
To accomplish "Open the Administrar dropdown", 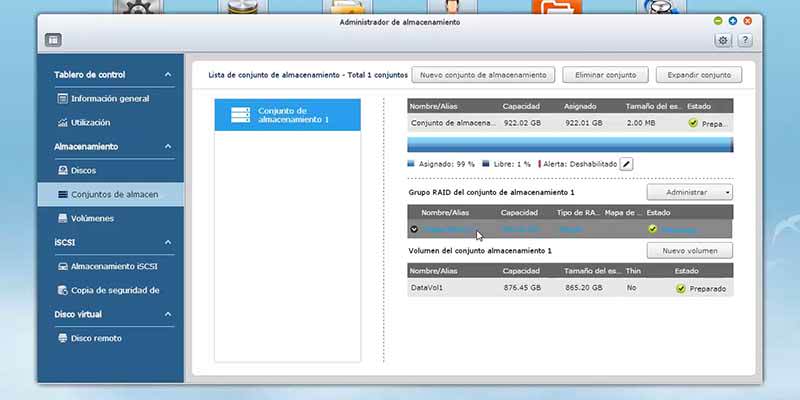I will [690, 192].
